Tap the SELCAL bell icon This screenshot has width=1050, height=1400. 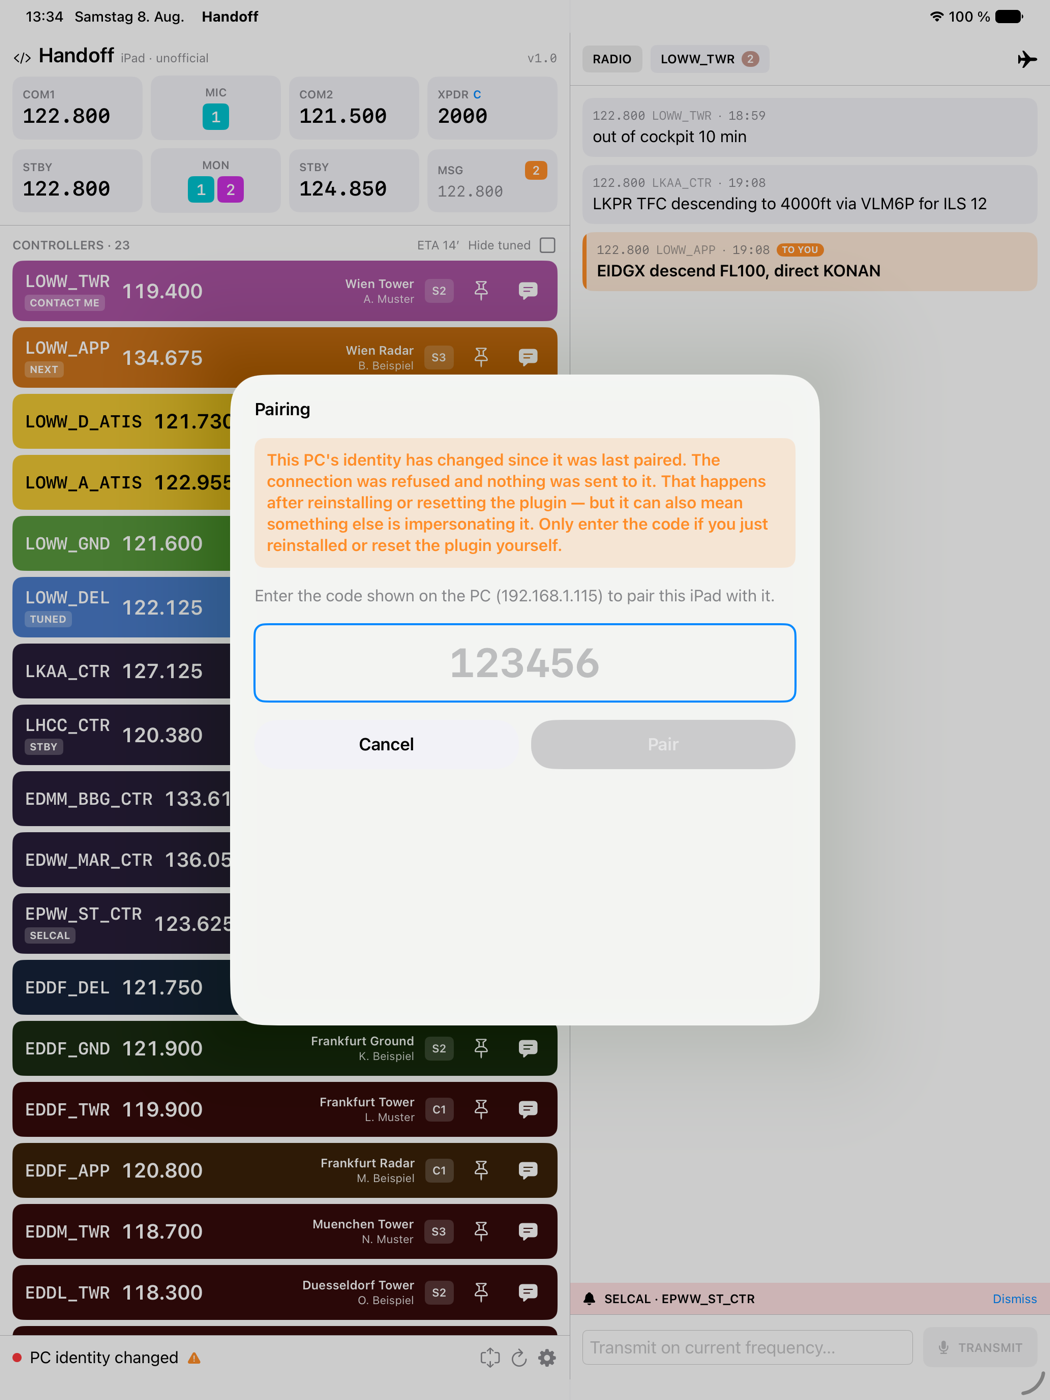pyautogui.click(x=589, y=1299)
